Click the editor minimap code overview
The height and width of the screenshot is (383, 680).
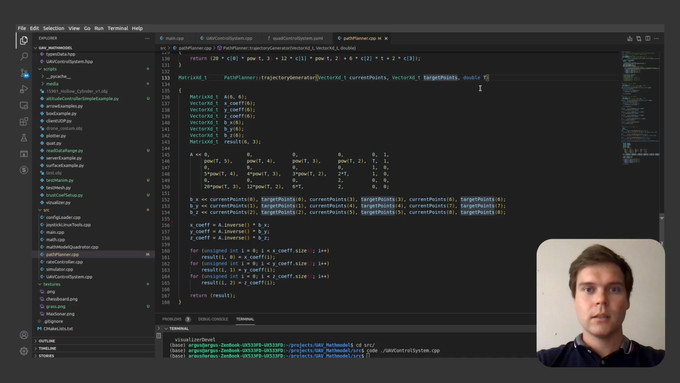[x=641, y=108]
